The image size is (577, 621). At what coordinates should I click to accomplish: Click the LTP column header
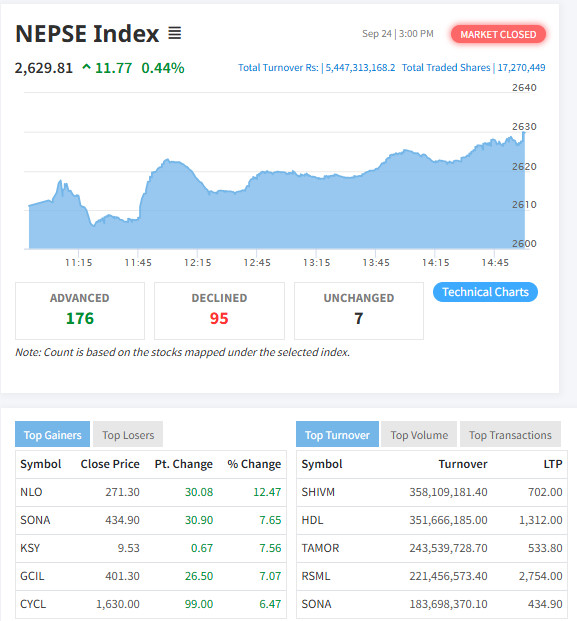pos(553,464)
